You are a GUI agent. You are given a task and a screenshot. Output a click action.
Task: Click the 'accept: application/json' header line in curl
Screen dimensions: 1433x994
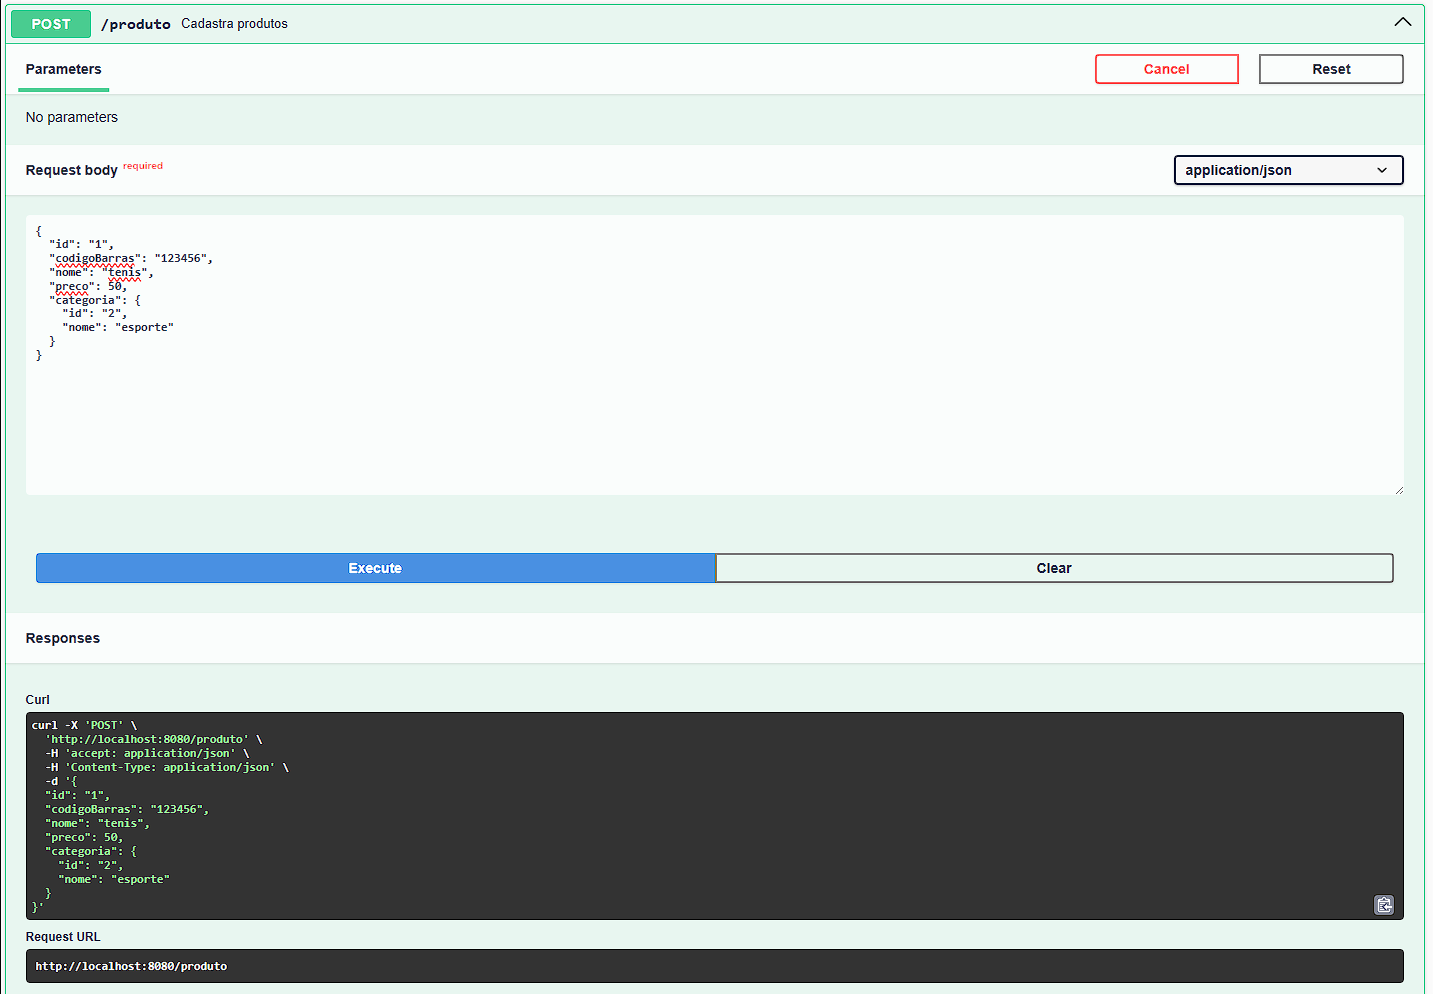(147, 753)
